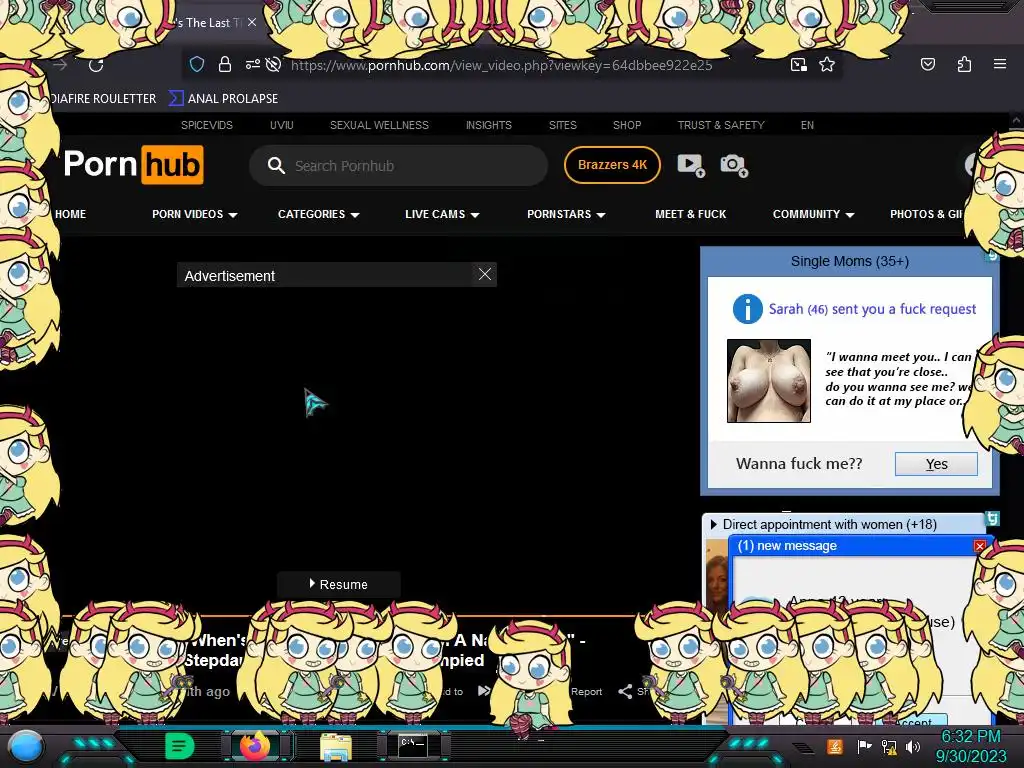Screen dimensions: 1024x768
Task: Open the tracking protection shield icon
Action: coord(197,64)
